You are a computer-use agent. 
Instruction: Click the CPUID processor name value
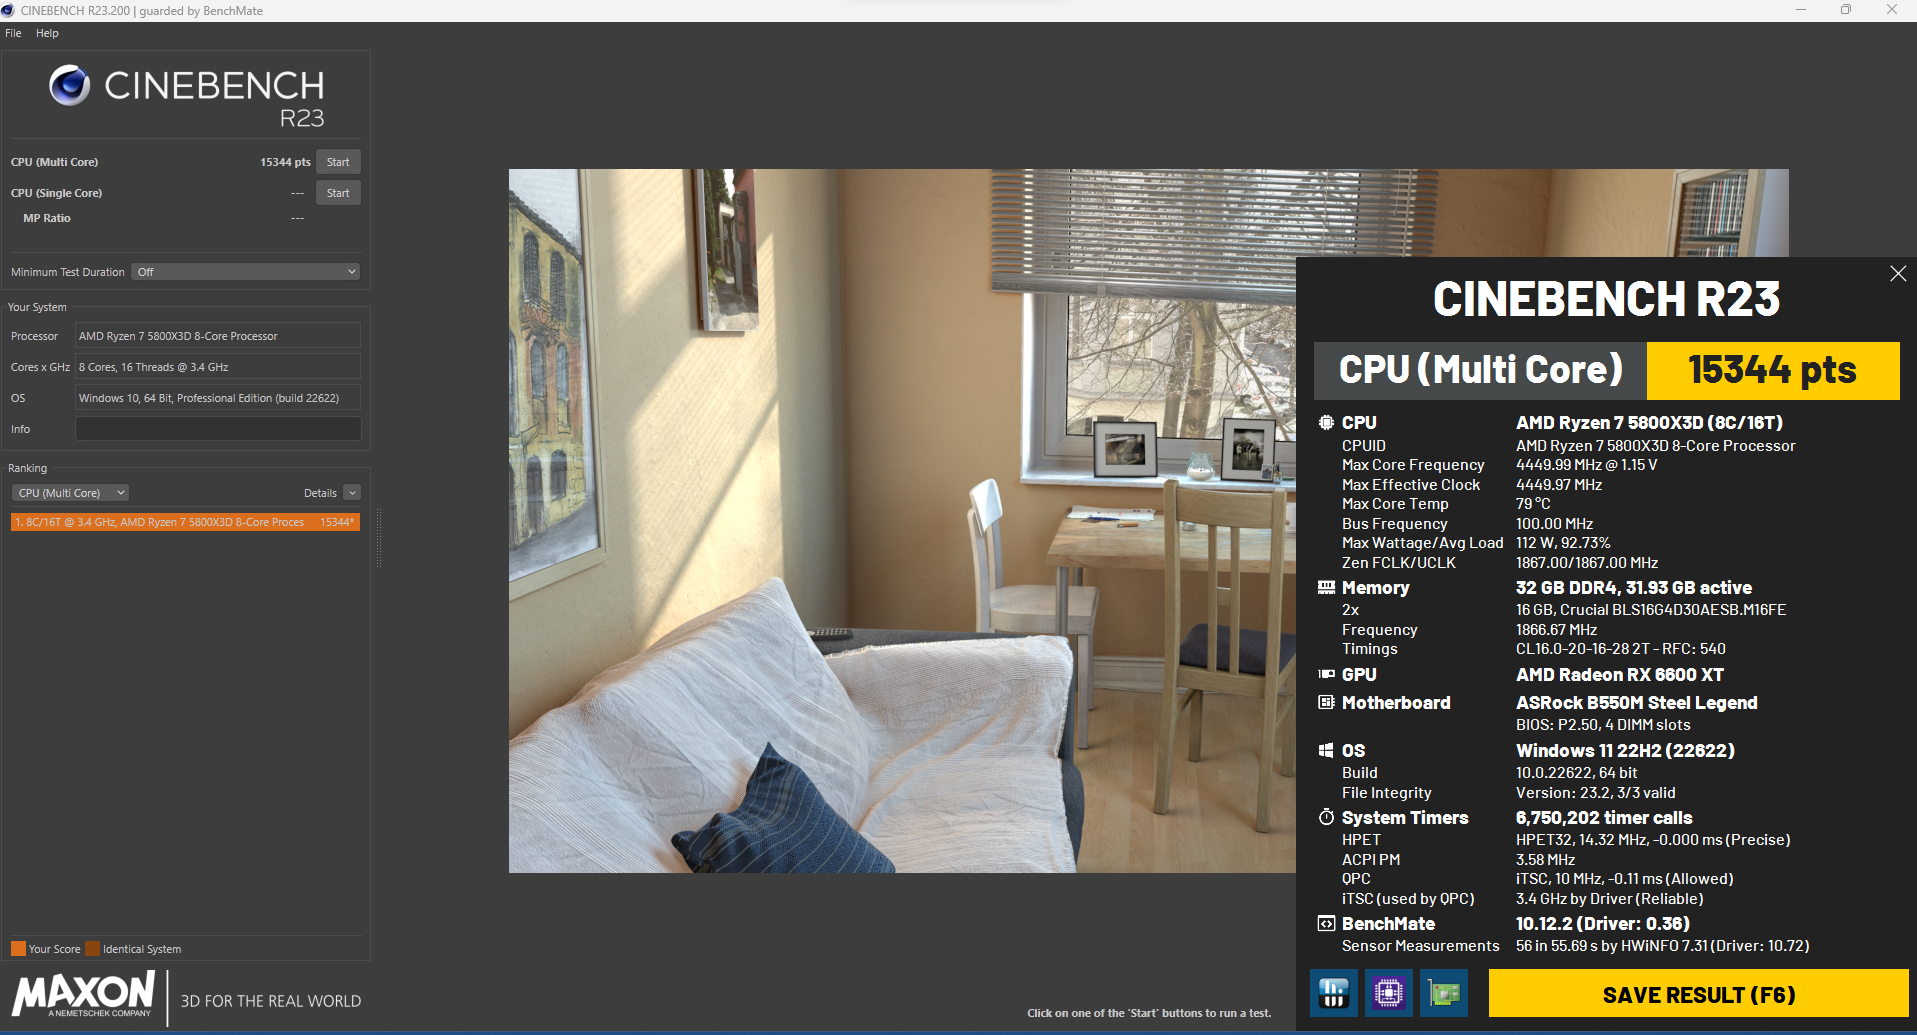coord(1655,446)
